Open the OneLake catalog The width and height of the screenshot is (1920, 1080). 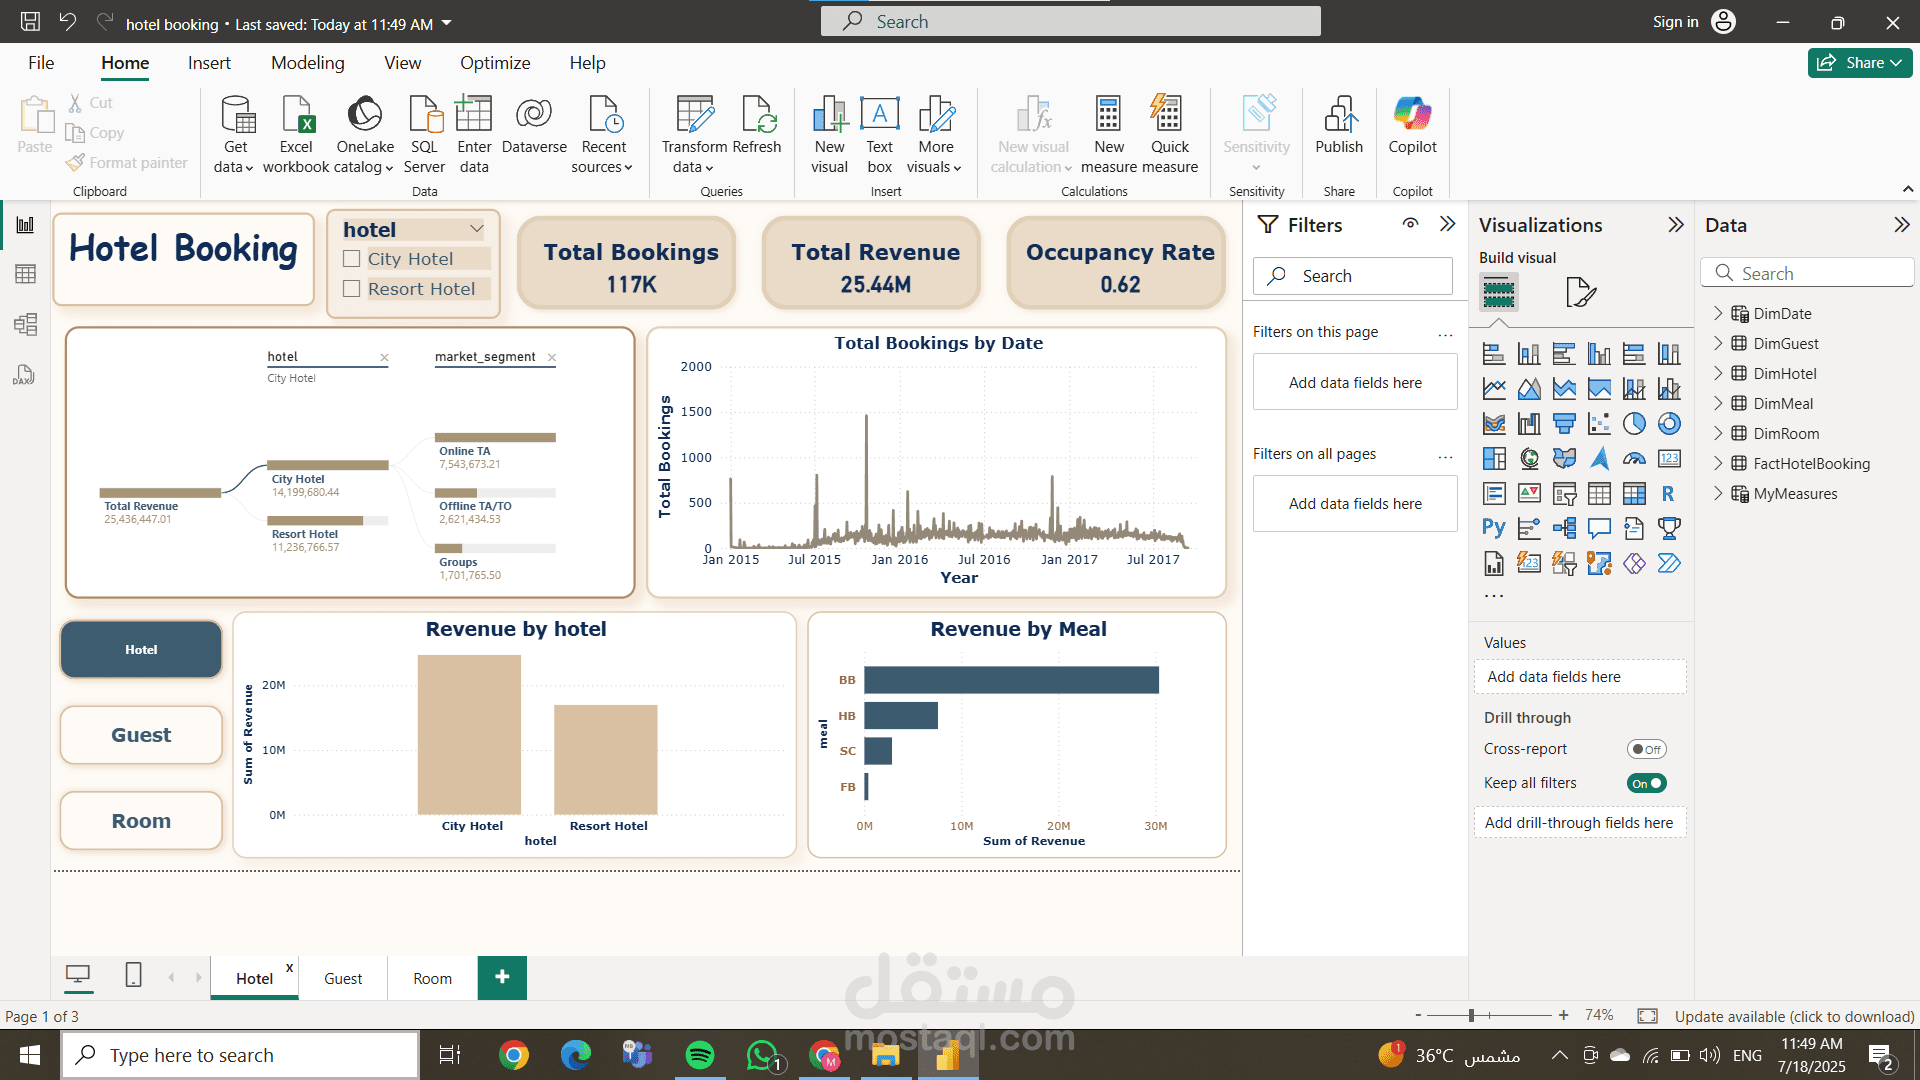(364, 134)
